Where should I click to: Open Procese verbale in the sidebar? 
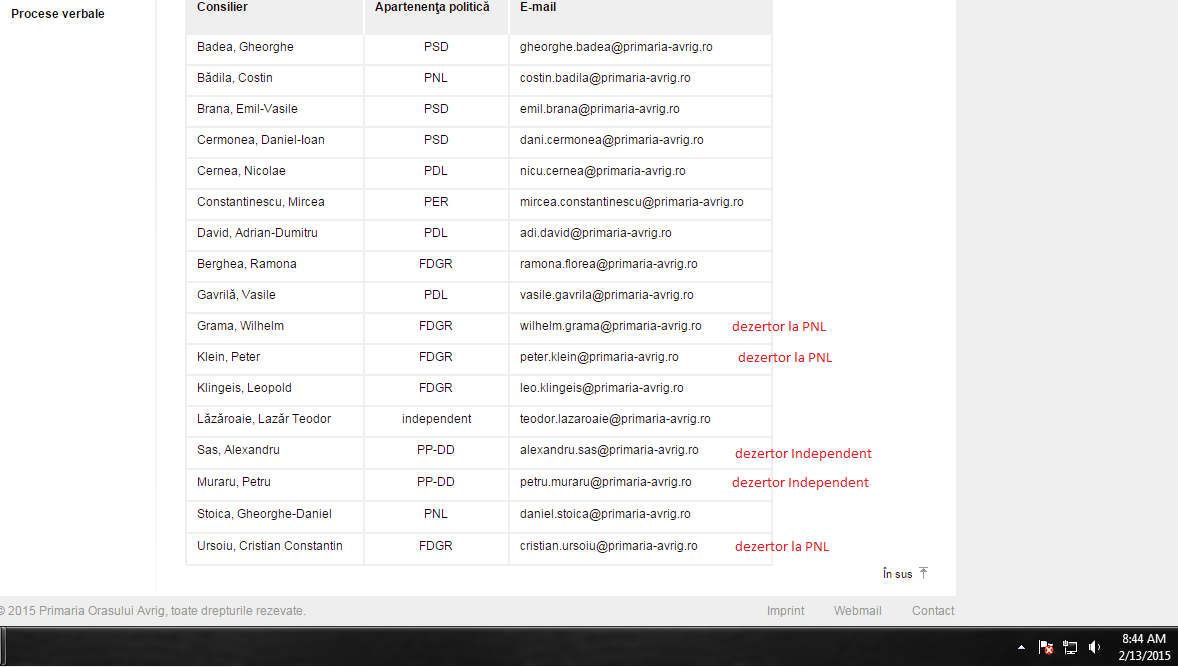[x=58, y=14]
